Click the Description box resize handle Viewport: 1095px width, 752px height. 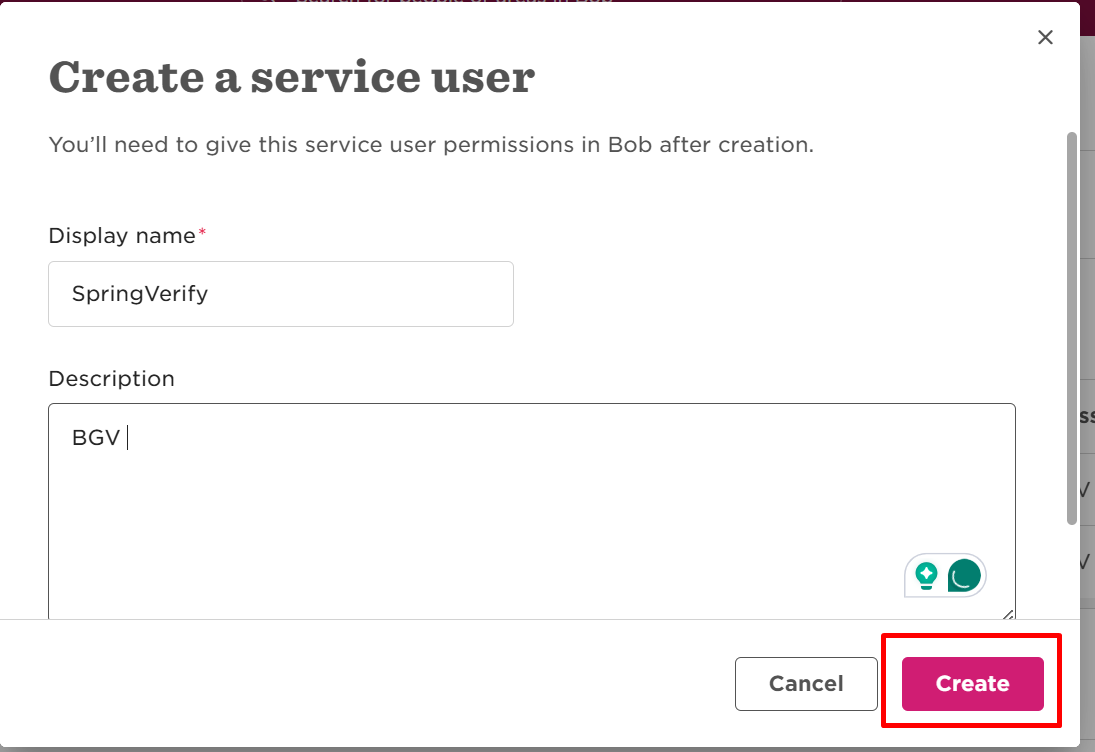pyautogui.click(x=1008, y=614)
